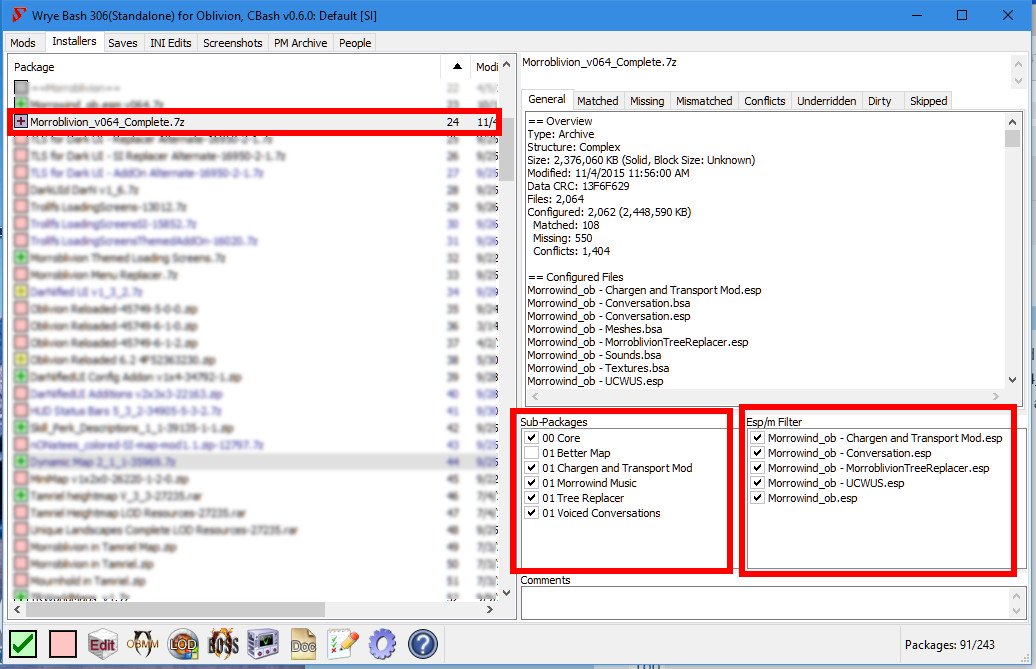Screen dimensions: 1036x669
Task: Click the overview pane scroll-up arrow
Action: [x=1012, y=122]
